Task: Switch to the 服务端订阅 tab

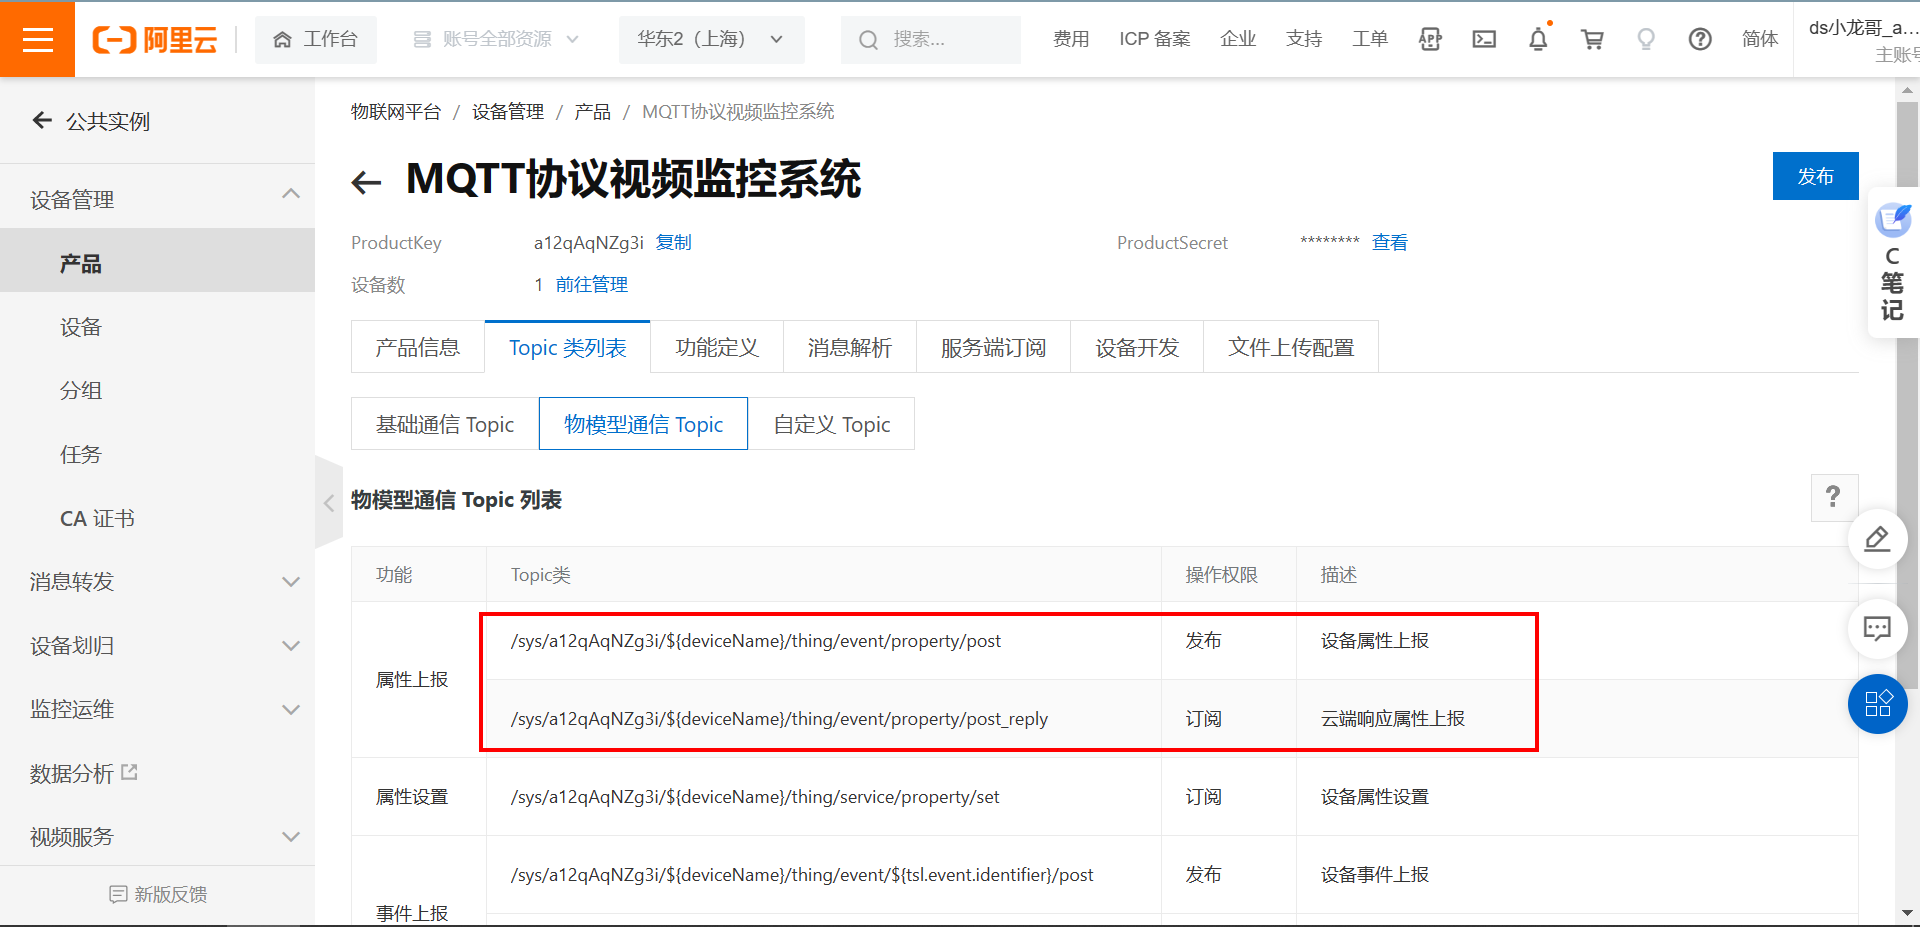Action: pos(993,347)
